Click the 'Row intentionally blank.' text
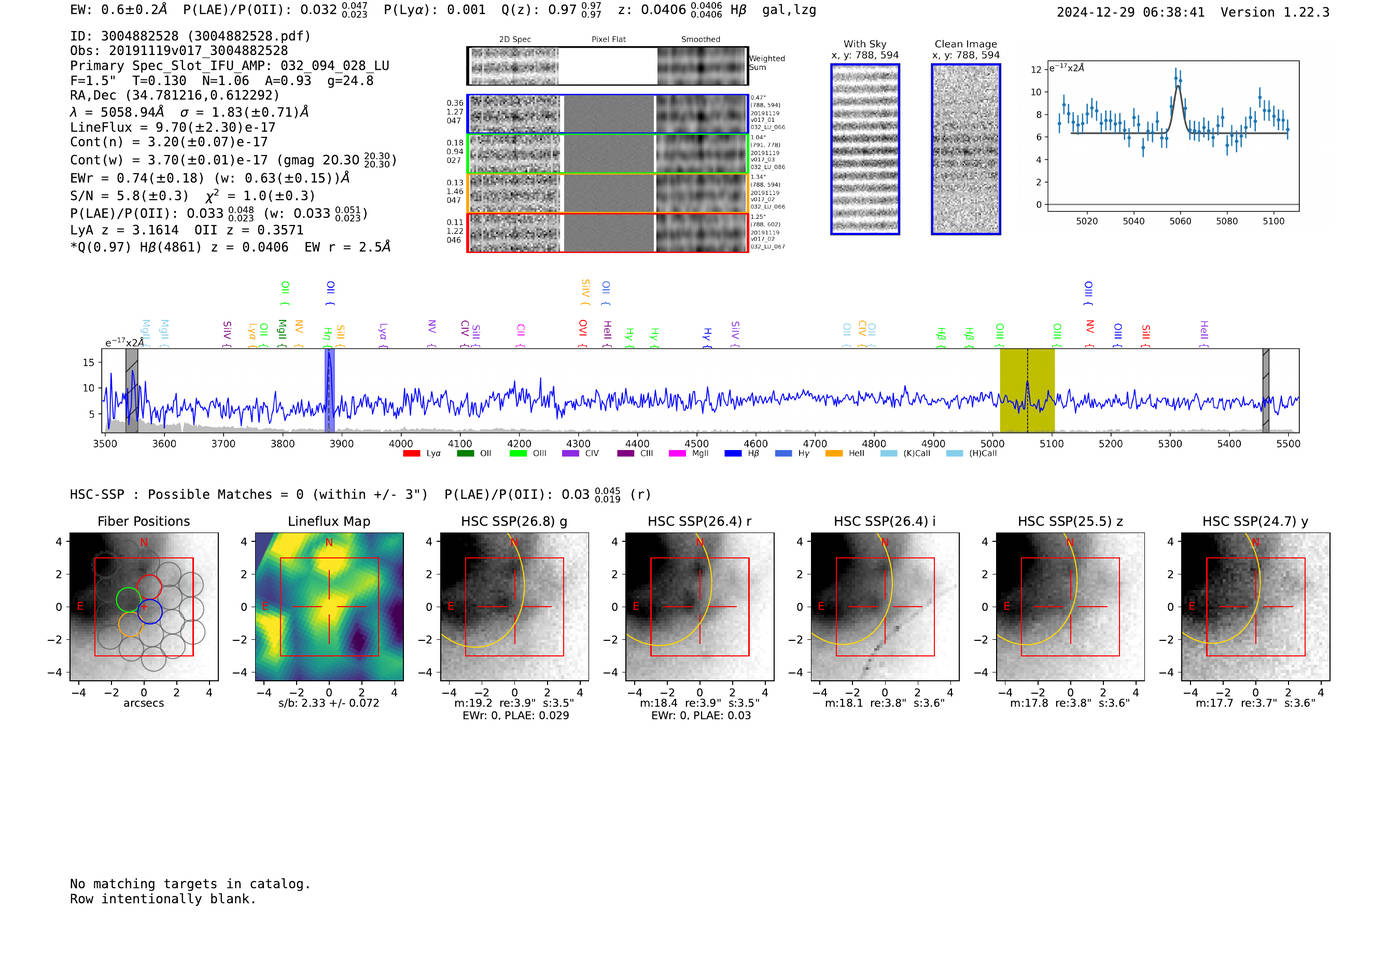 [163, 899]
